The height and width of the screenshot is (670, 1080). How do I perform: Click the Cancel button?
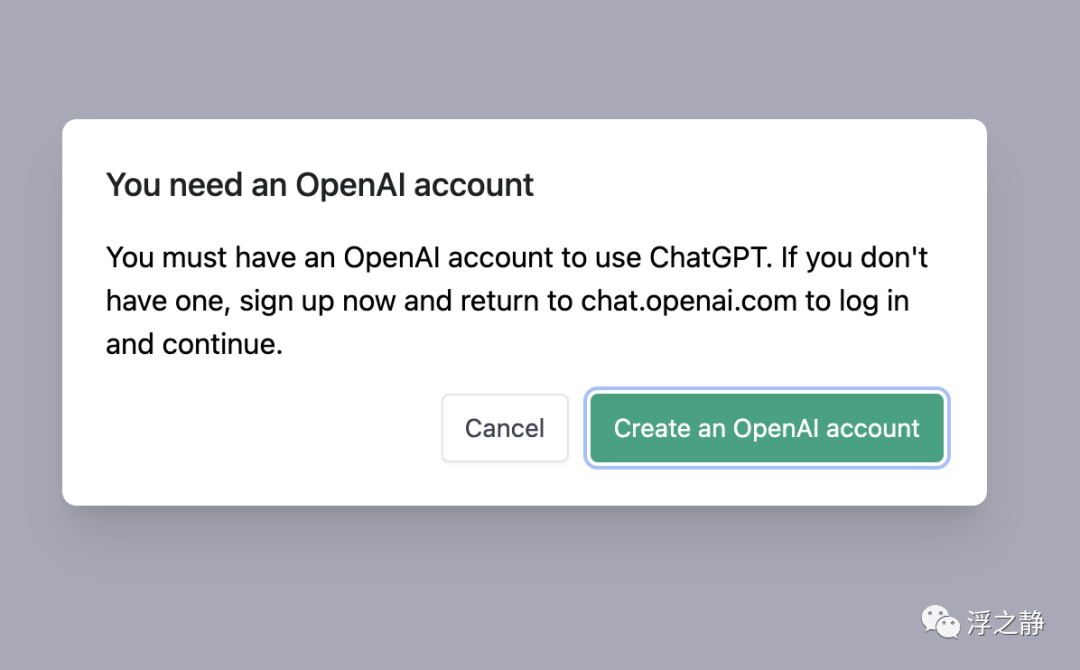[x=505, y=428]
